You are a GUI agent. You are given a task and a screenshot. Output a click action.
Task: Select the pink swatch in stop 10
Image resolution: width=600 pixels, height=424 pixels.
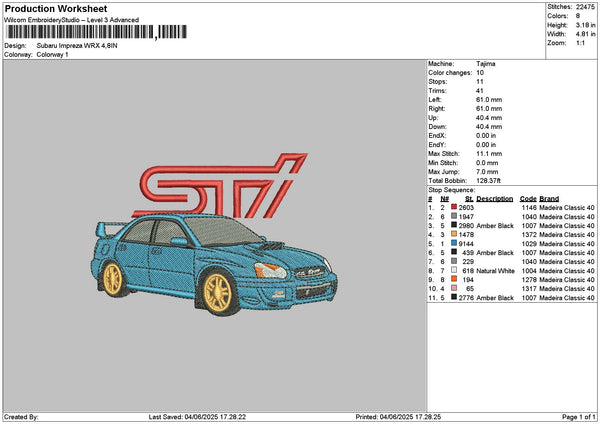pyautogui.click(x=454, y=289)
